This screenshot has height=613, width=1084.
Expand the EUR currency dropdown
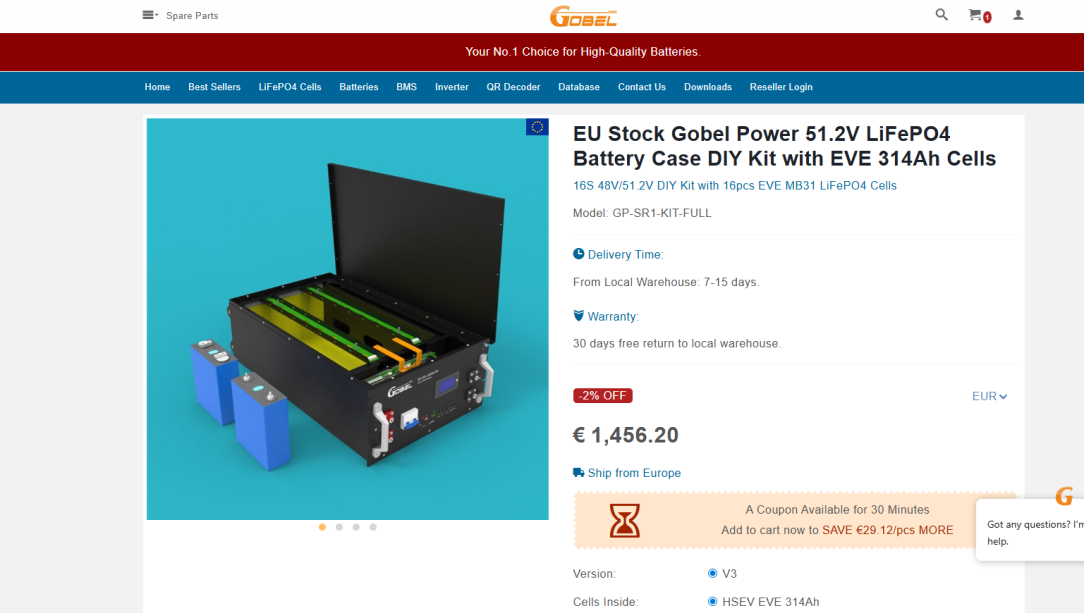pos(989,396)
